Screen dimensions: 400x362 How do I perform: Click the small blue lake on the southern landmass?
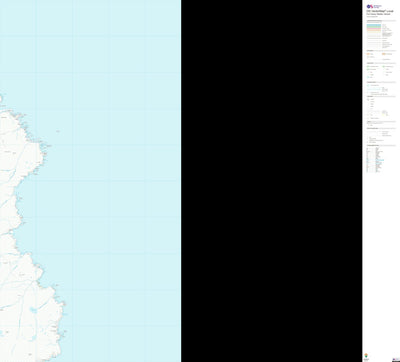33,310
